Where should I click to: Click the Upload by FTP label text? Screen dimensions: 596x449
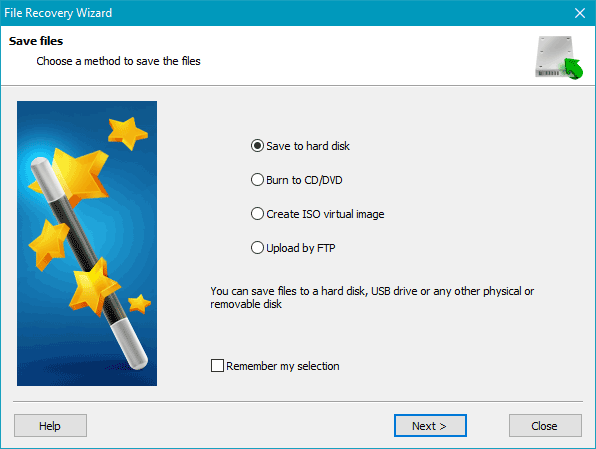click(301, 248)
